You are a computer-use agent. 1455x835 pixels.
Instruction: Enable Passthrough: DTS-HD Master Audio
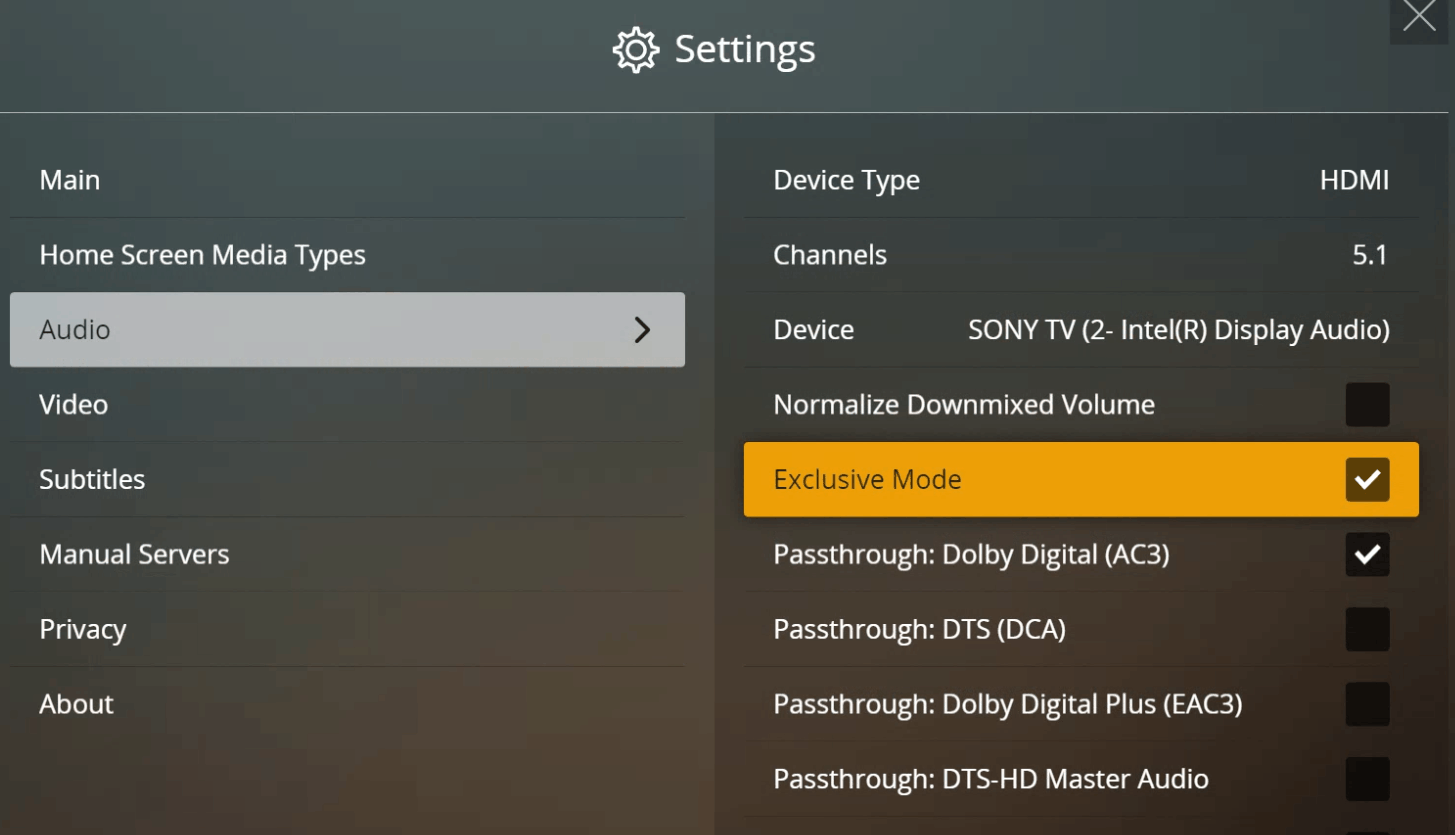[x=1367, y=779]
